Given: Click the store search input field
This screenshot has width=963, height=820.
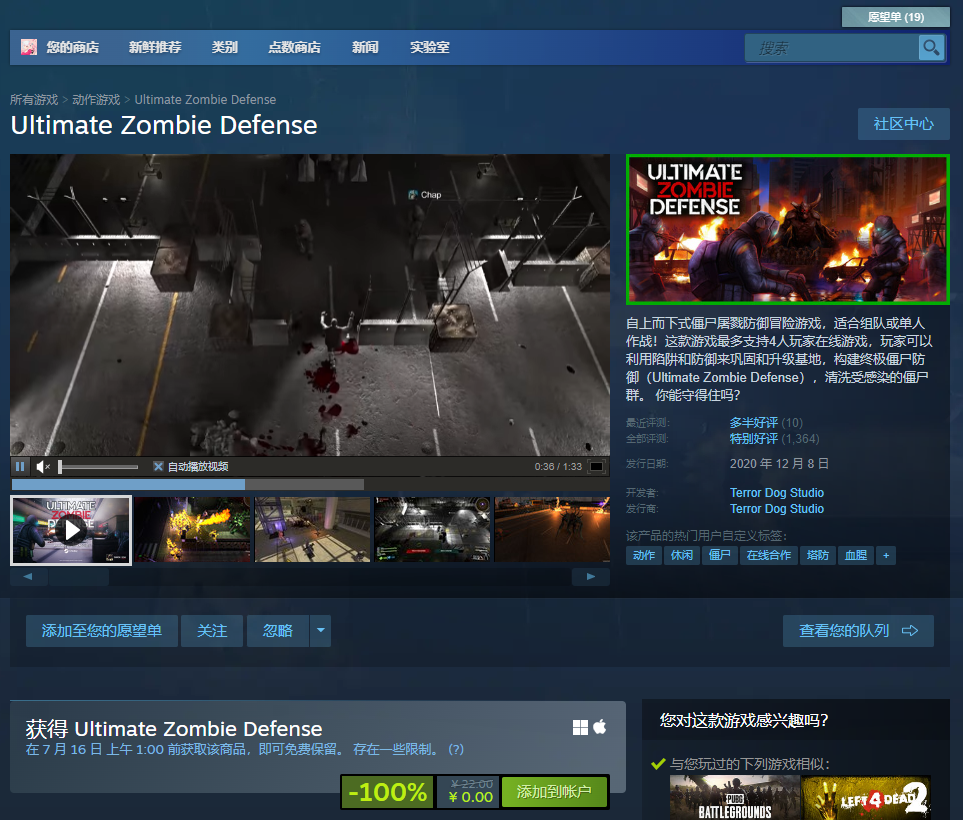Looking at the screenshot, I should pyautogui.click(x=832, y=47).
